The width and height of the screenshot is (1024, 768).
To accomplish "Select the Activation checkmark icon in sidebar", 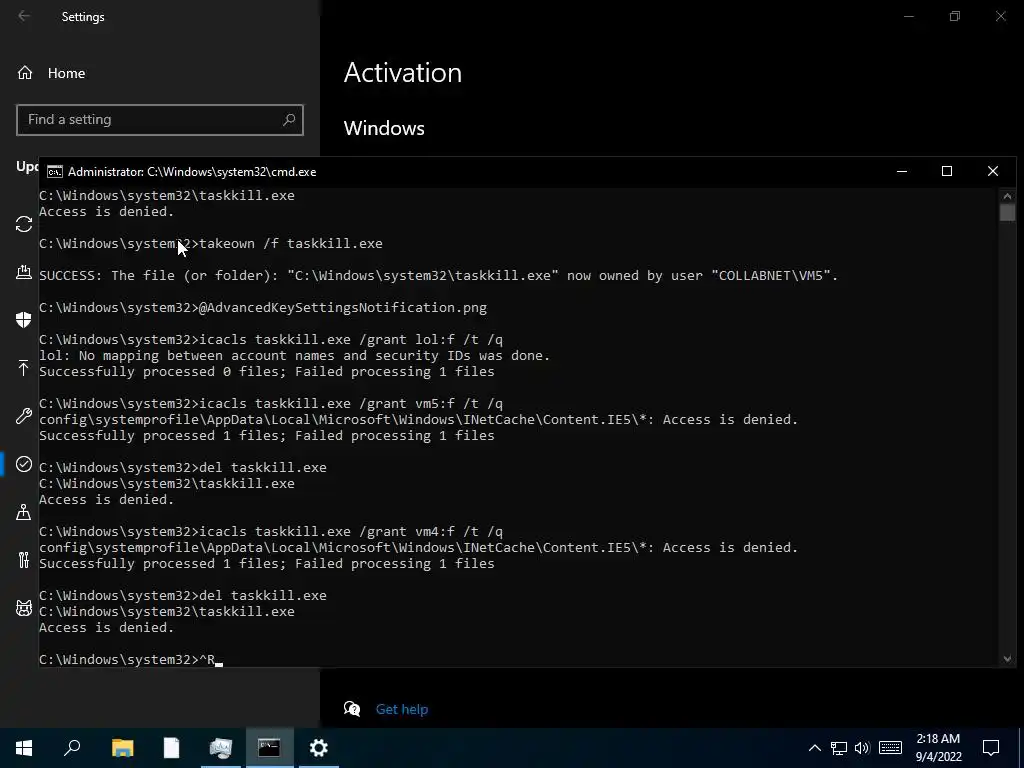I will click(x=24, y=464).
